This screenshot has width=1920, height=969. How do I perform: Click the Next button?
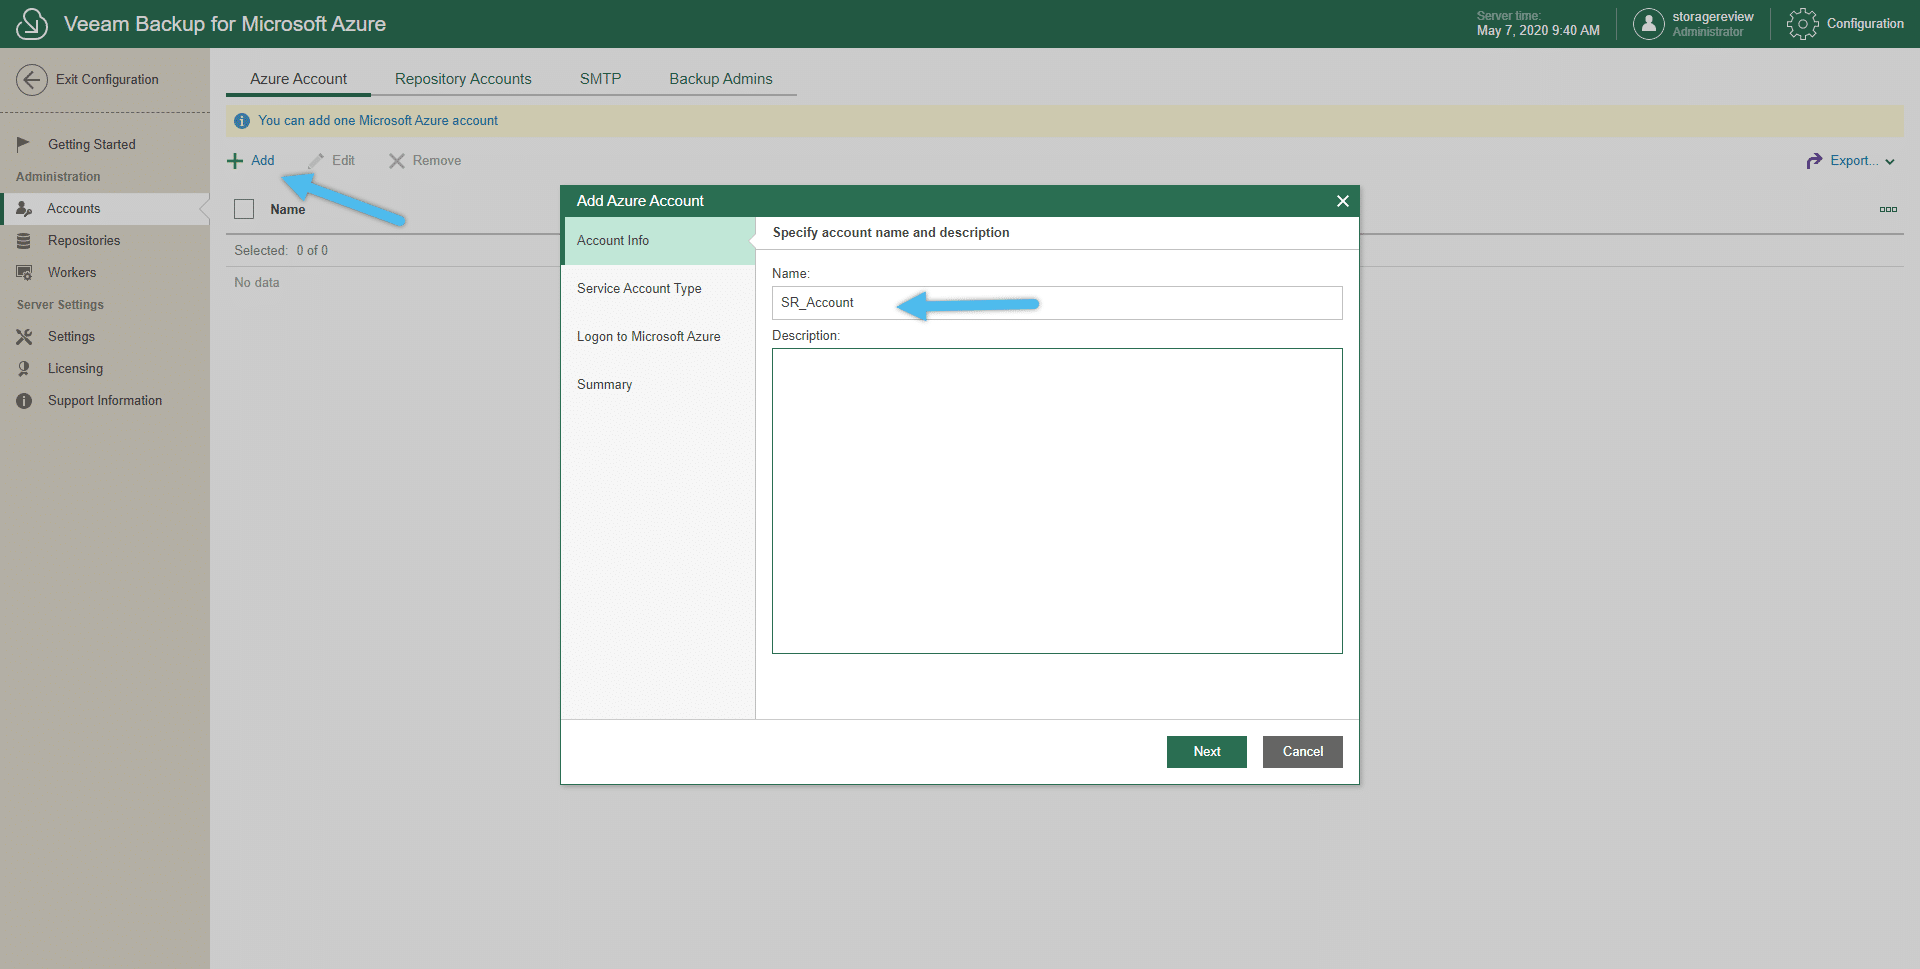(x=1206, y=752)
